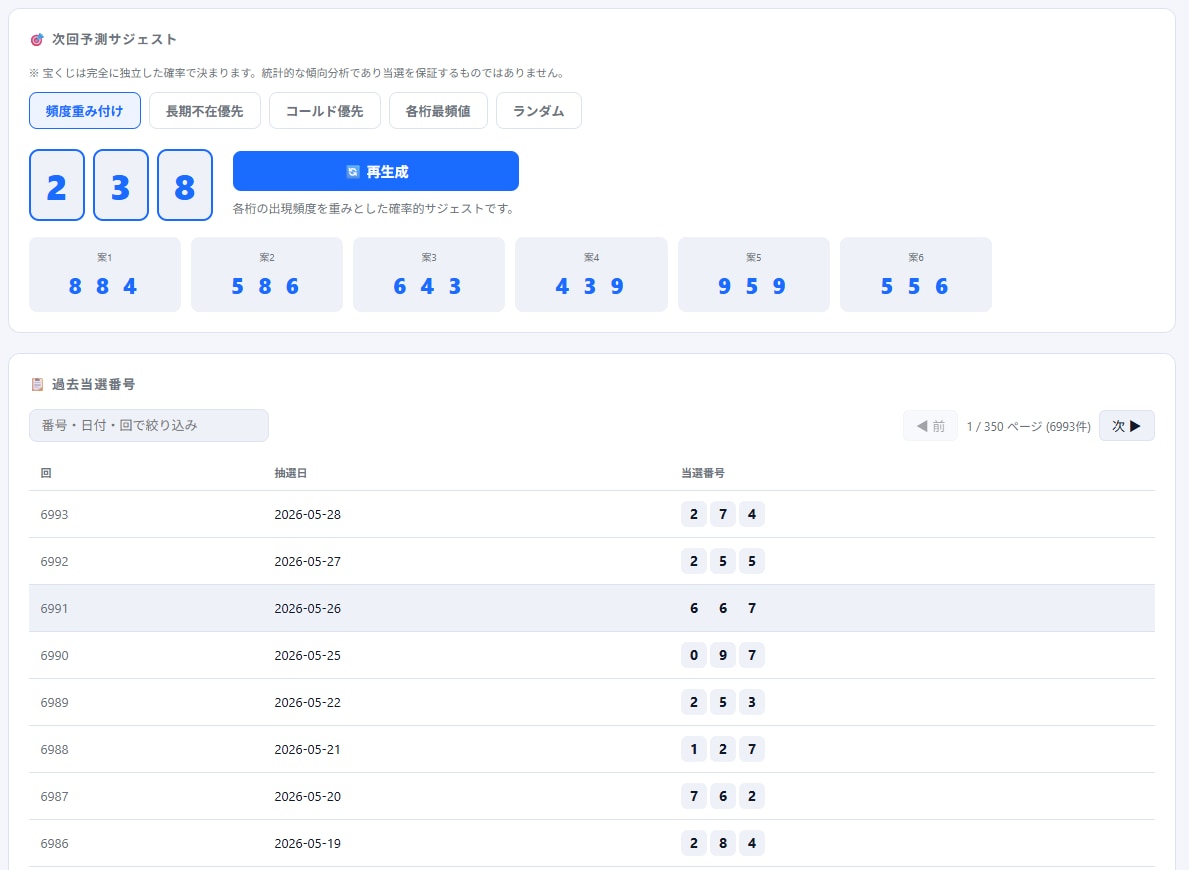Click the 当選番号 column header
Image resolution: width=1189 pixels, height=870 pixels.
(x=703, y=473)
